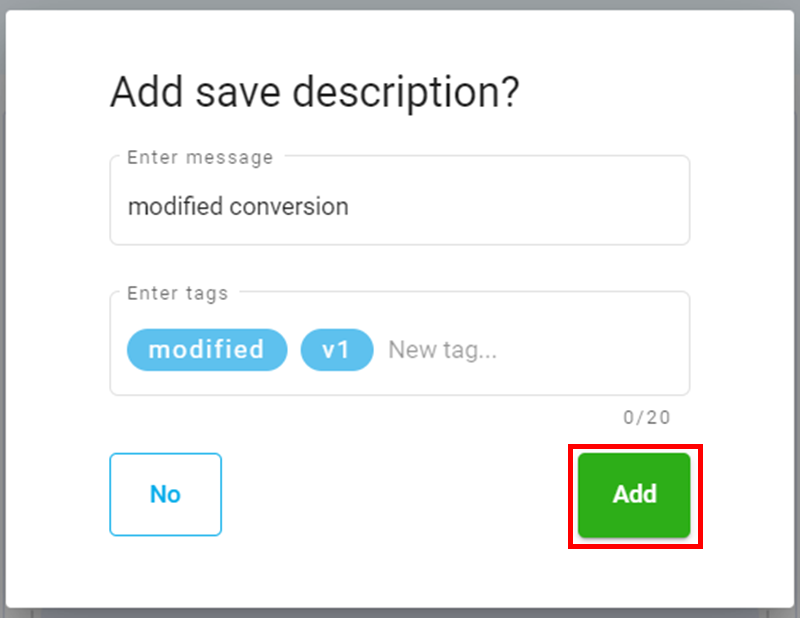Click blank dialog area between No and Add
The height and width of the screenshot is (618, 800).
[x=400, y=495]
